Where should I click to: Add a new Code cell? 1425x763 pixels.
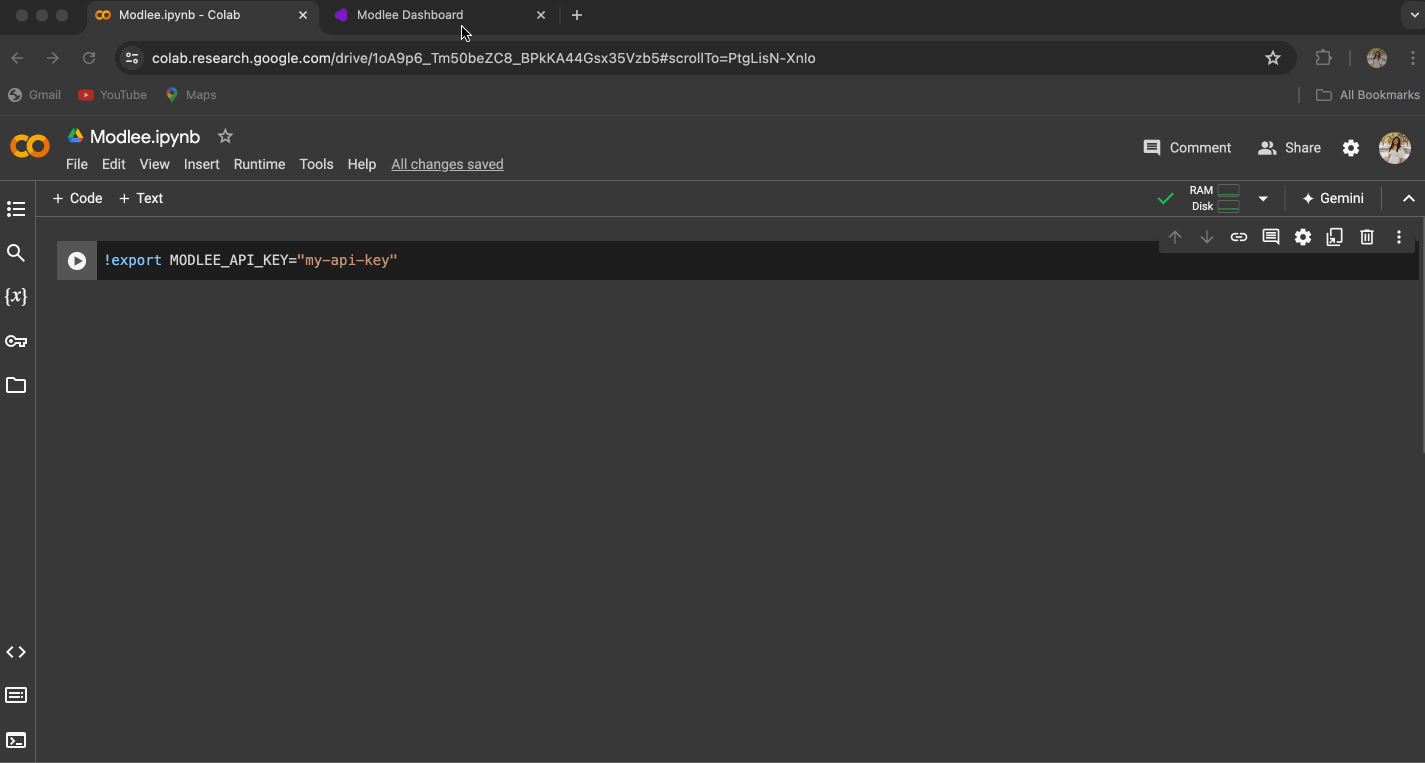(77, 198)
